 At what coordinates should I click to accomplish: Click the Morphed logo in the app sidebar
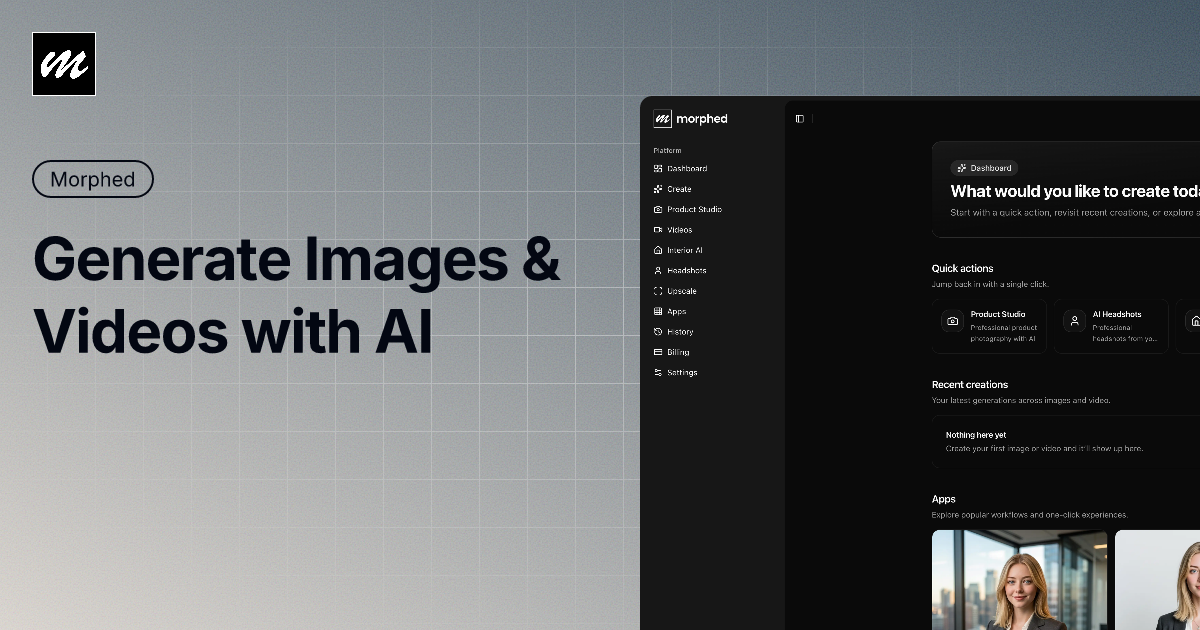click(690, 119)
